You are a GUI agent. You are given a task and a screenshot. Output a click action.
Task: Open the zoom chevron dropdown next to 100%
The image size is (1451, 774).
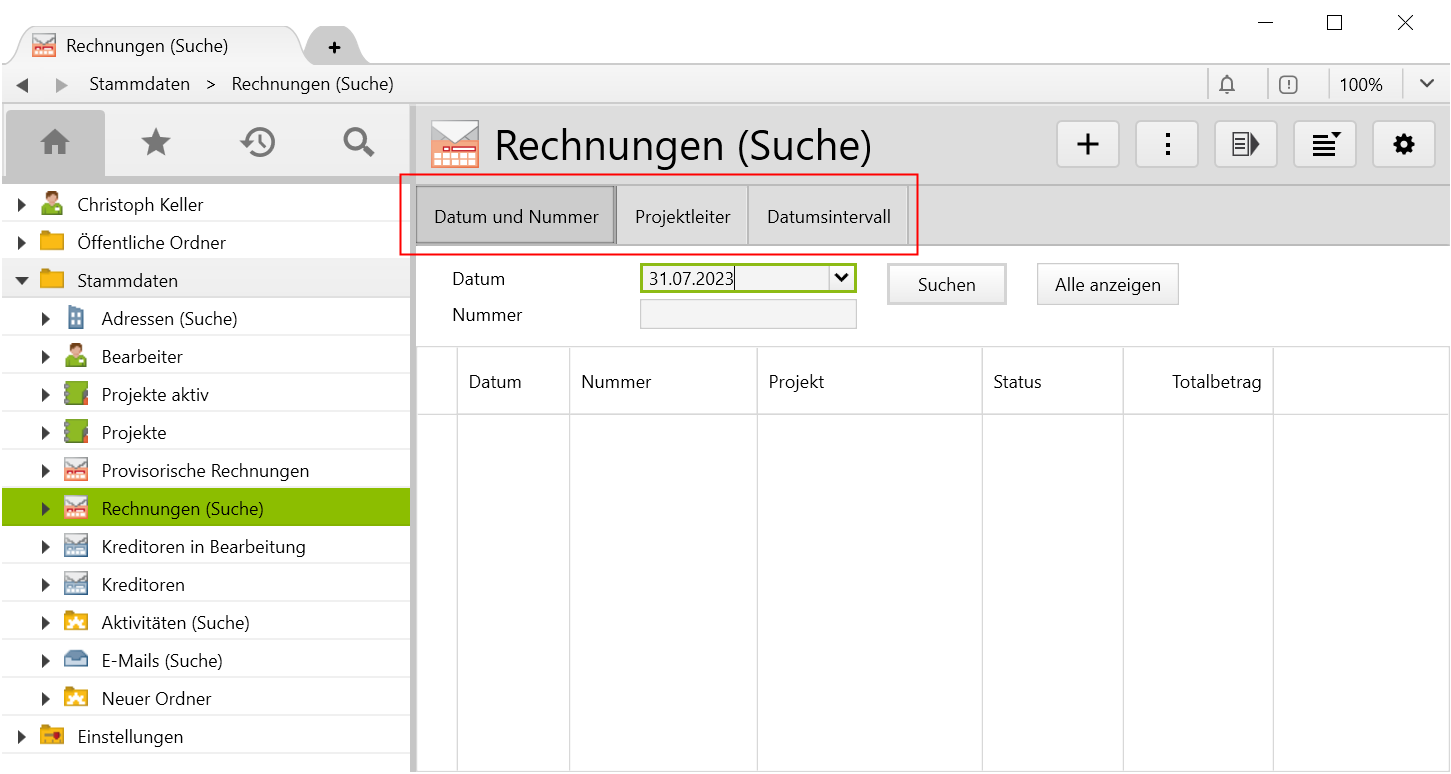(1426, 84)
